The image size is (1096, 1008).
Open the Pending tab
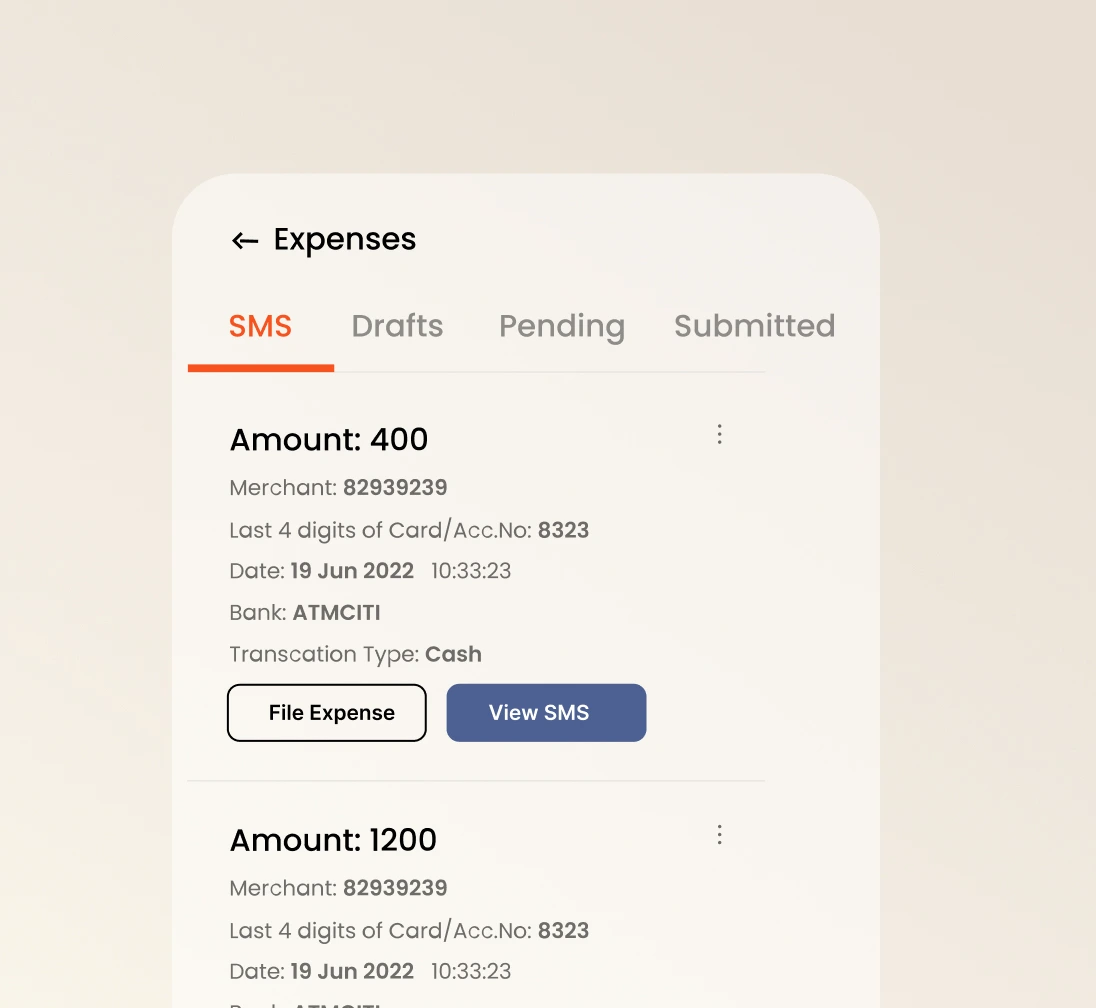561,326
